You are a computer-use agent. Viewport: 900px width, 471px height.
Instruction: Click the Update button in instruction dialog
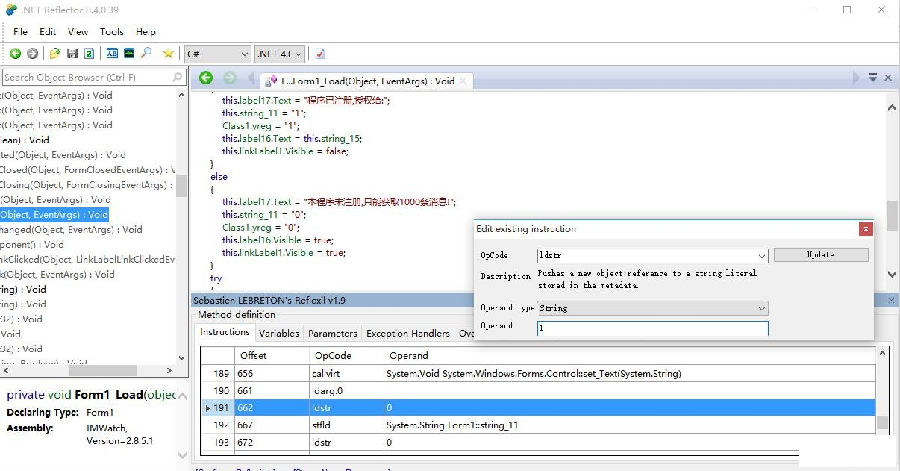click(x=820, y=255)
